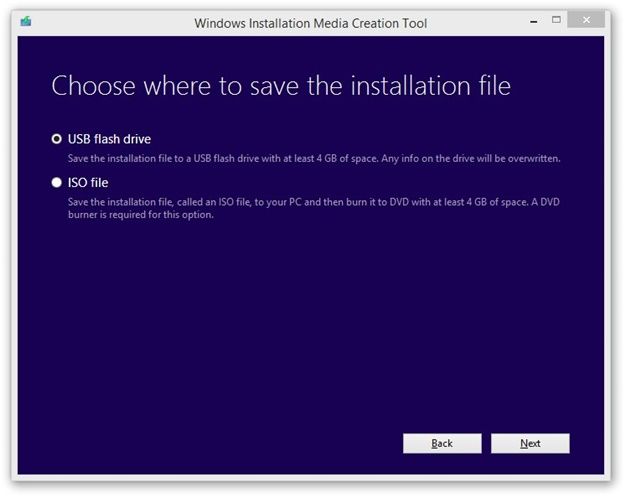This screenshot has height=497, width=625.
Task: Select the ISO file radio button
Action: click(57, 182)
